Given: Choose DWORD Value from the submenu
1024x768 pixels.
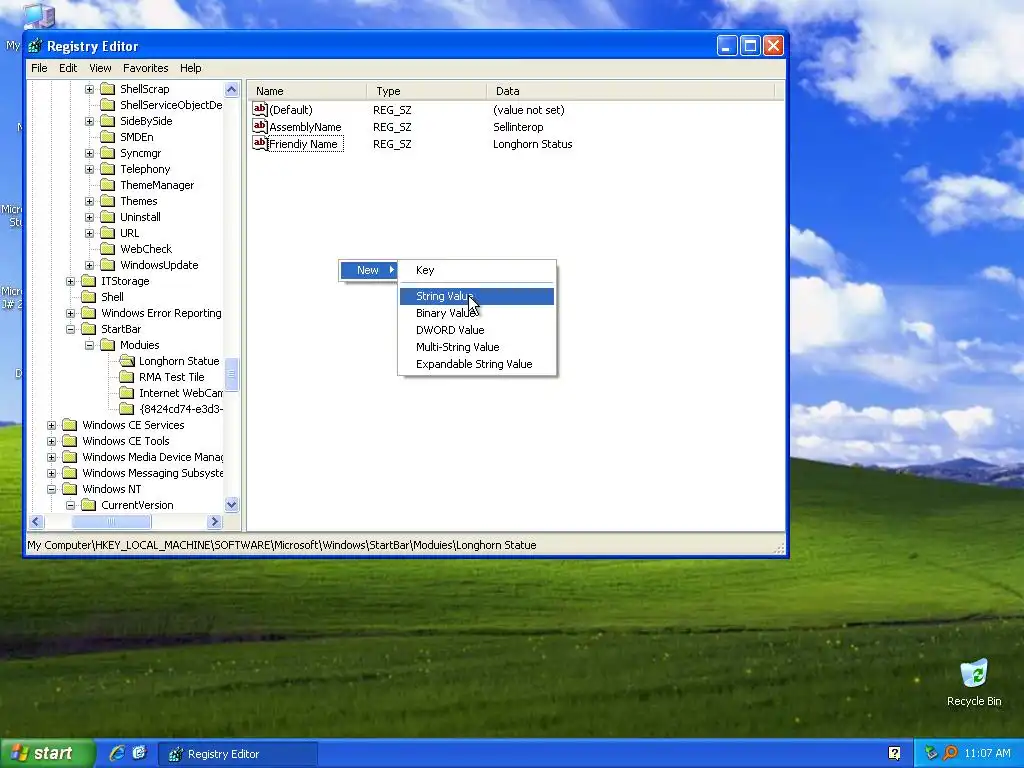Looking at the screenshot, I should pos(477,330).
